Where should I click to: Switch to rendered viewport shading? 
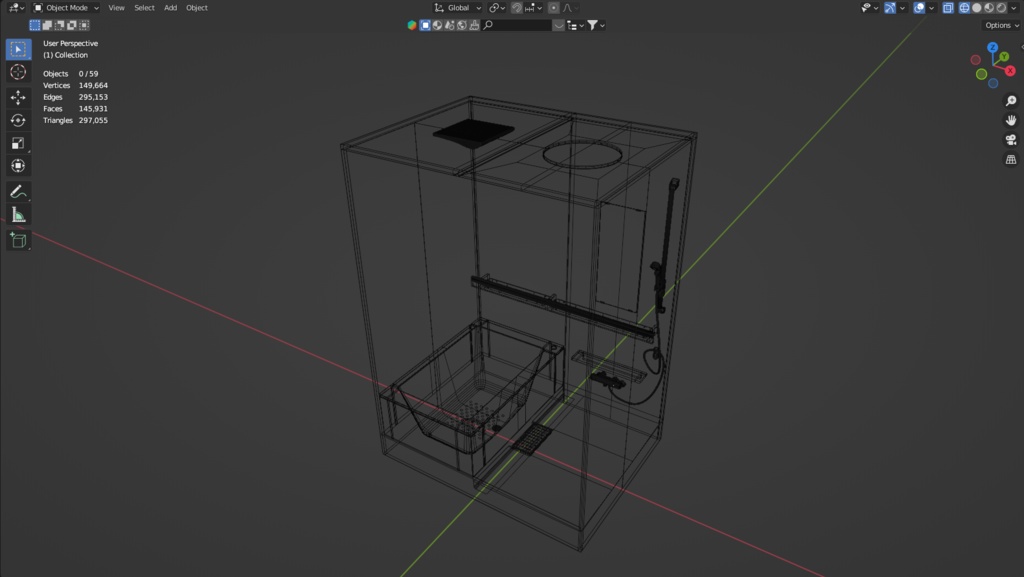(x=1001, y=8)
